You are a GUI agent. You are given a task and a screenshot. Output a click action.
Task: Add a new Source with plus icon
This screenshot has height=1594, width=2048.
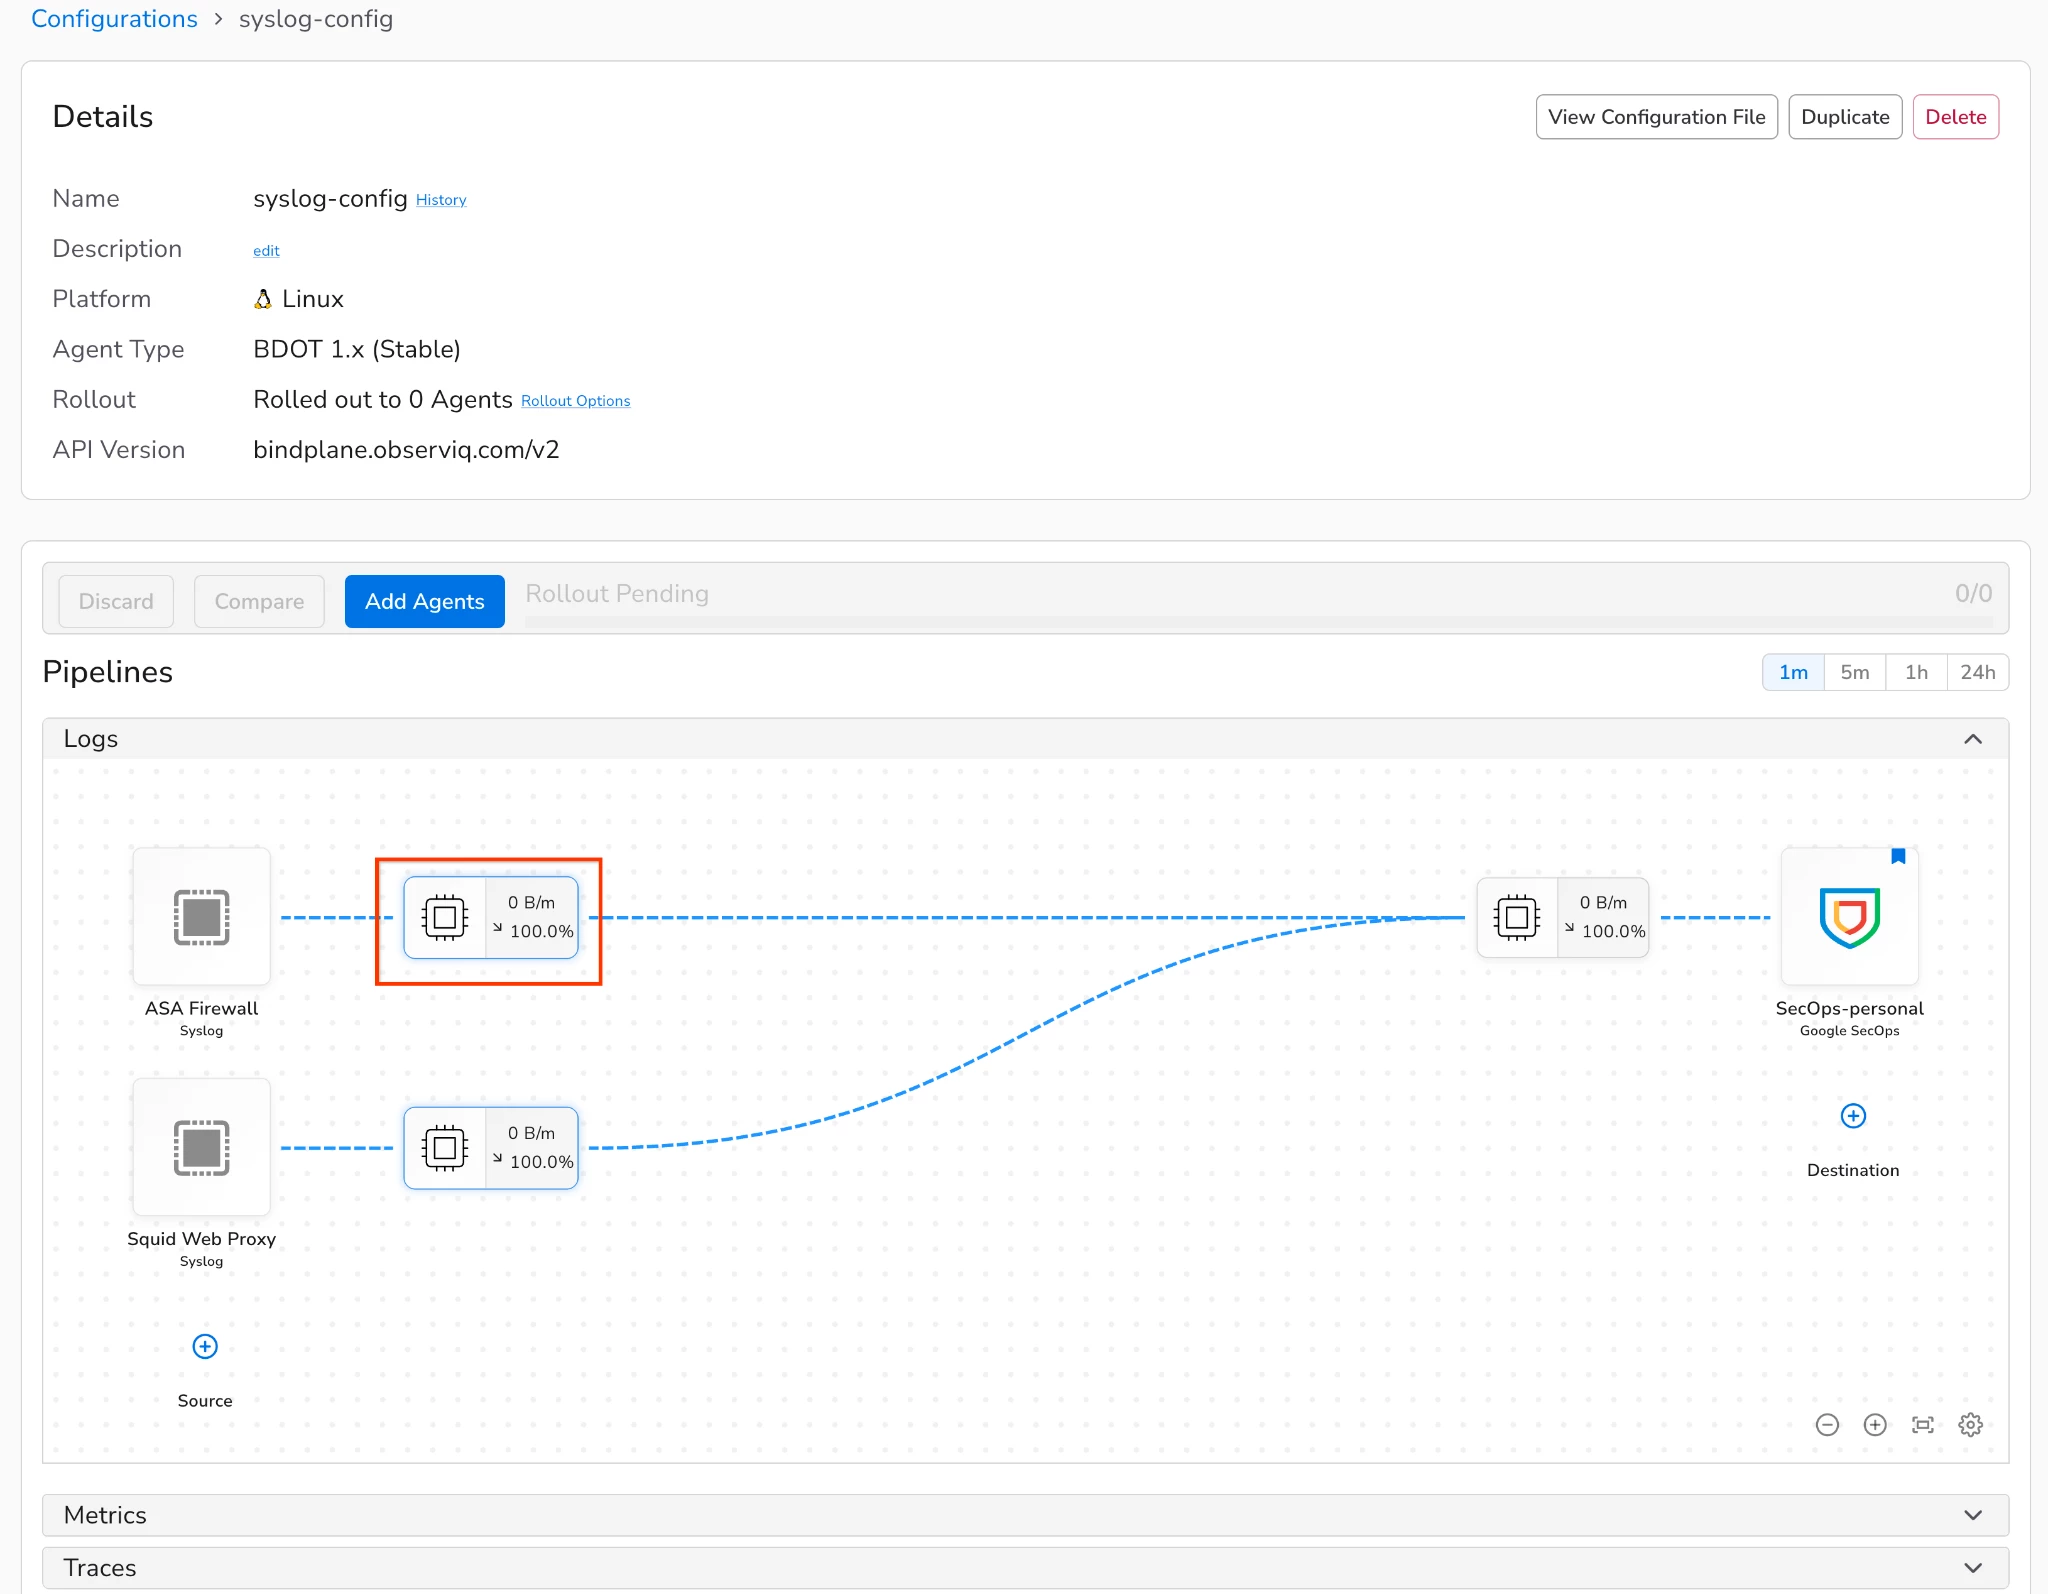tap(205, 1346)
